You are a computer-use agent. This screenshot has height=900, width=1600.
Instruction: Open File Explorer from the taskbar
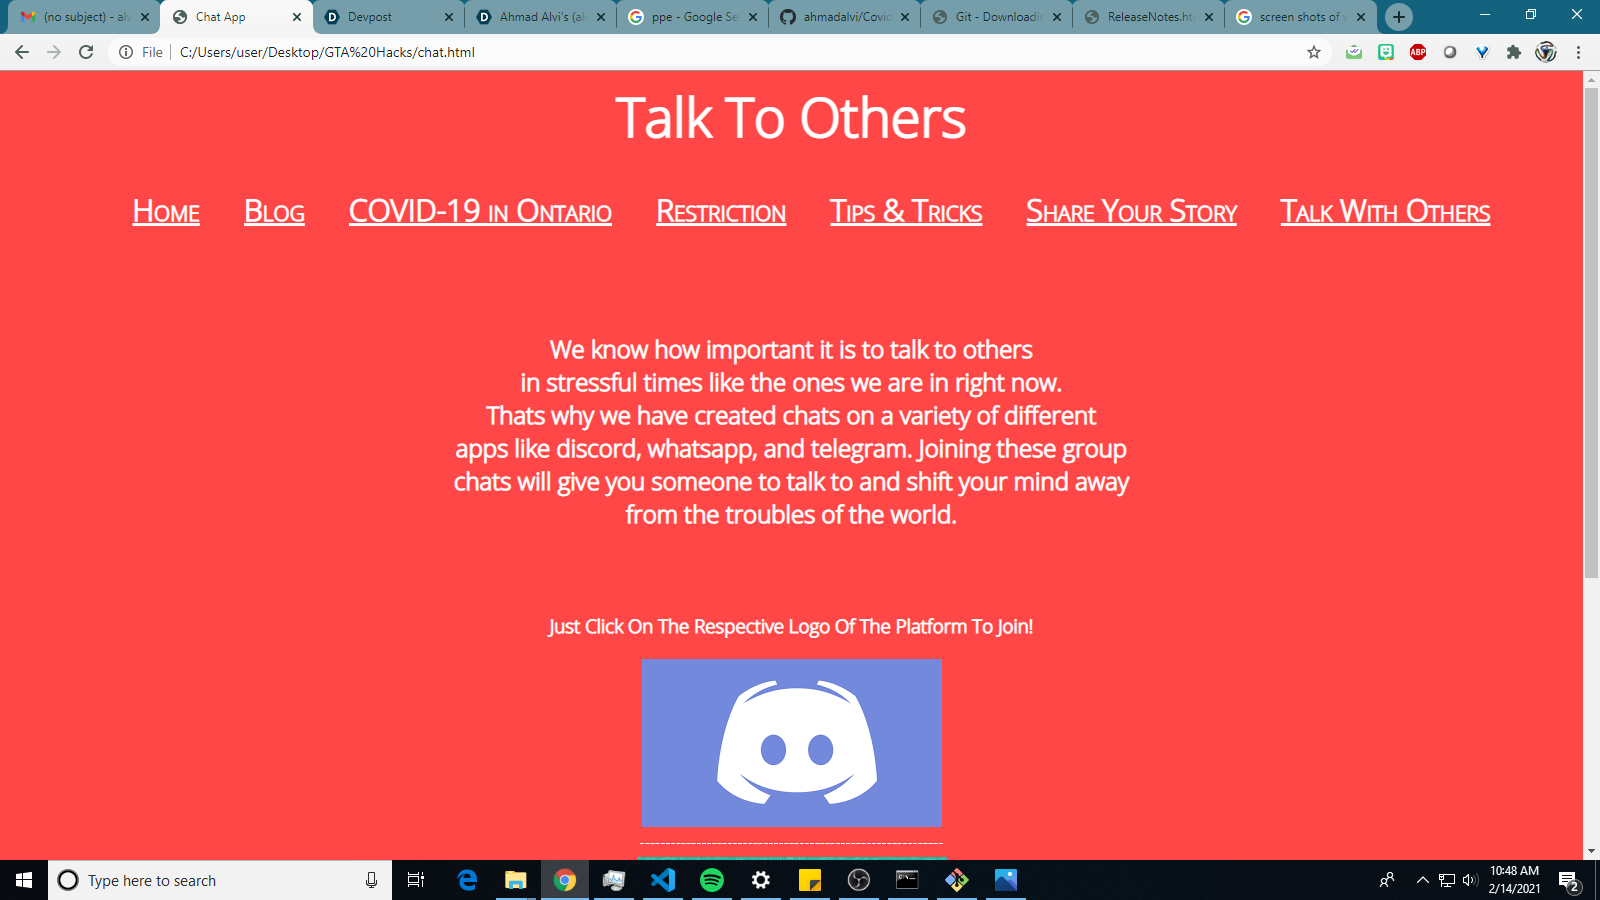click(516, 880)
